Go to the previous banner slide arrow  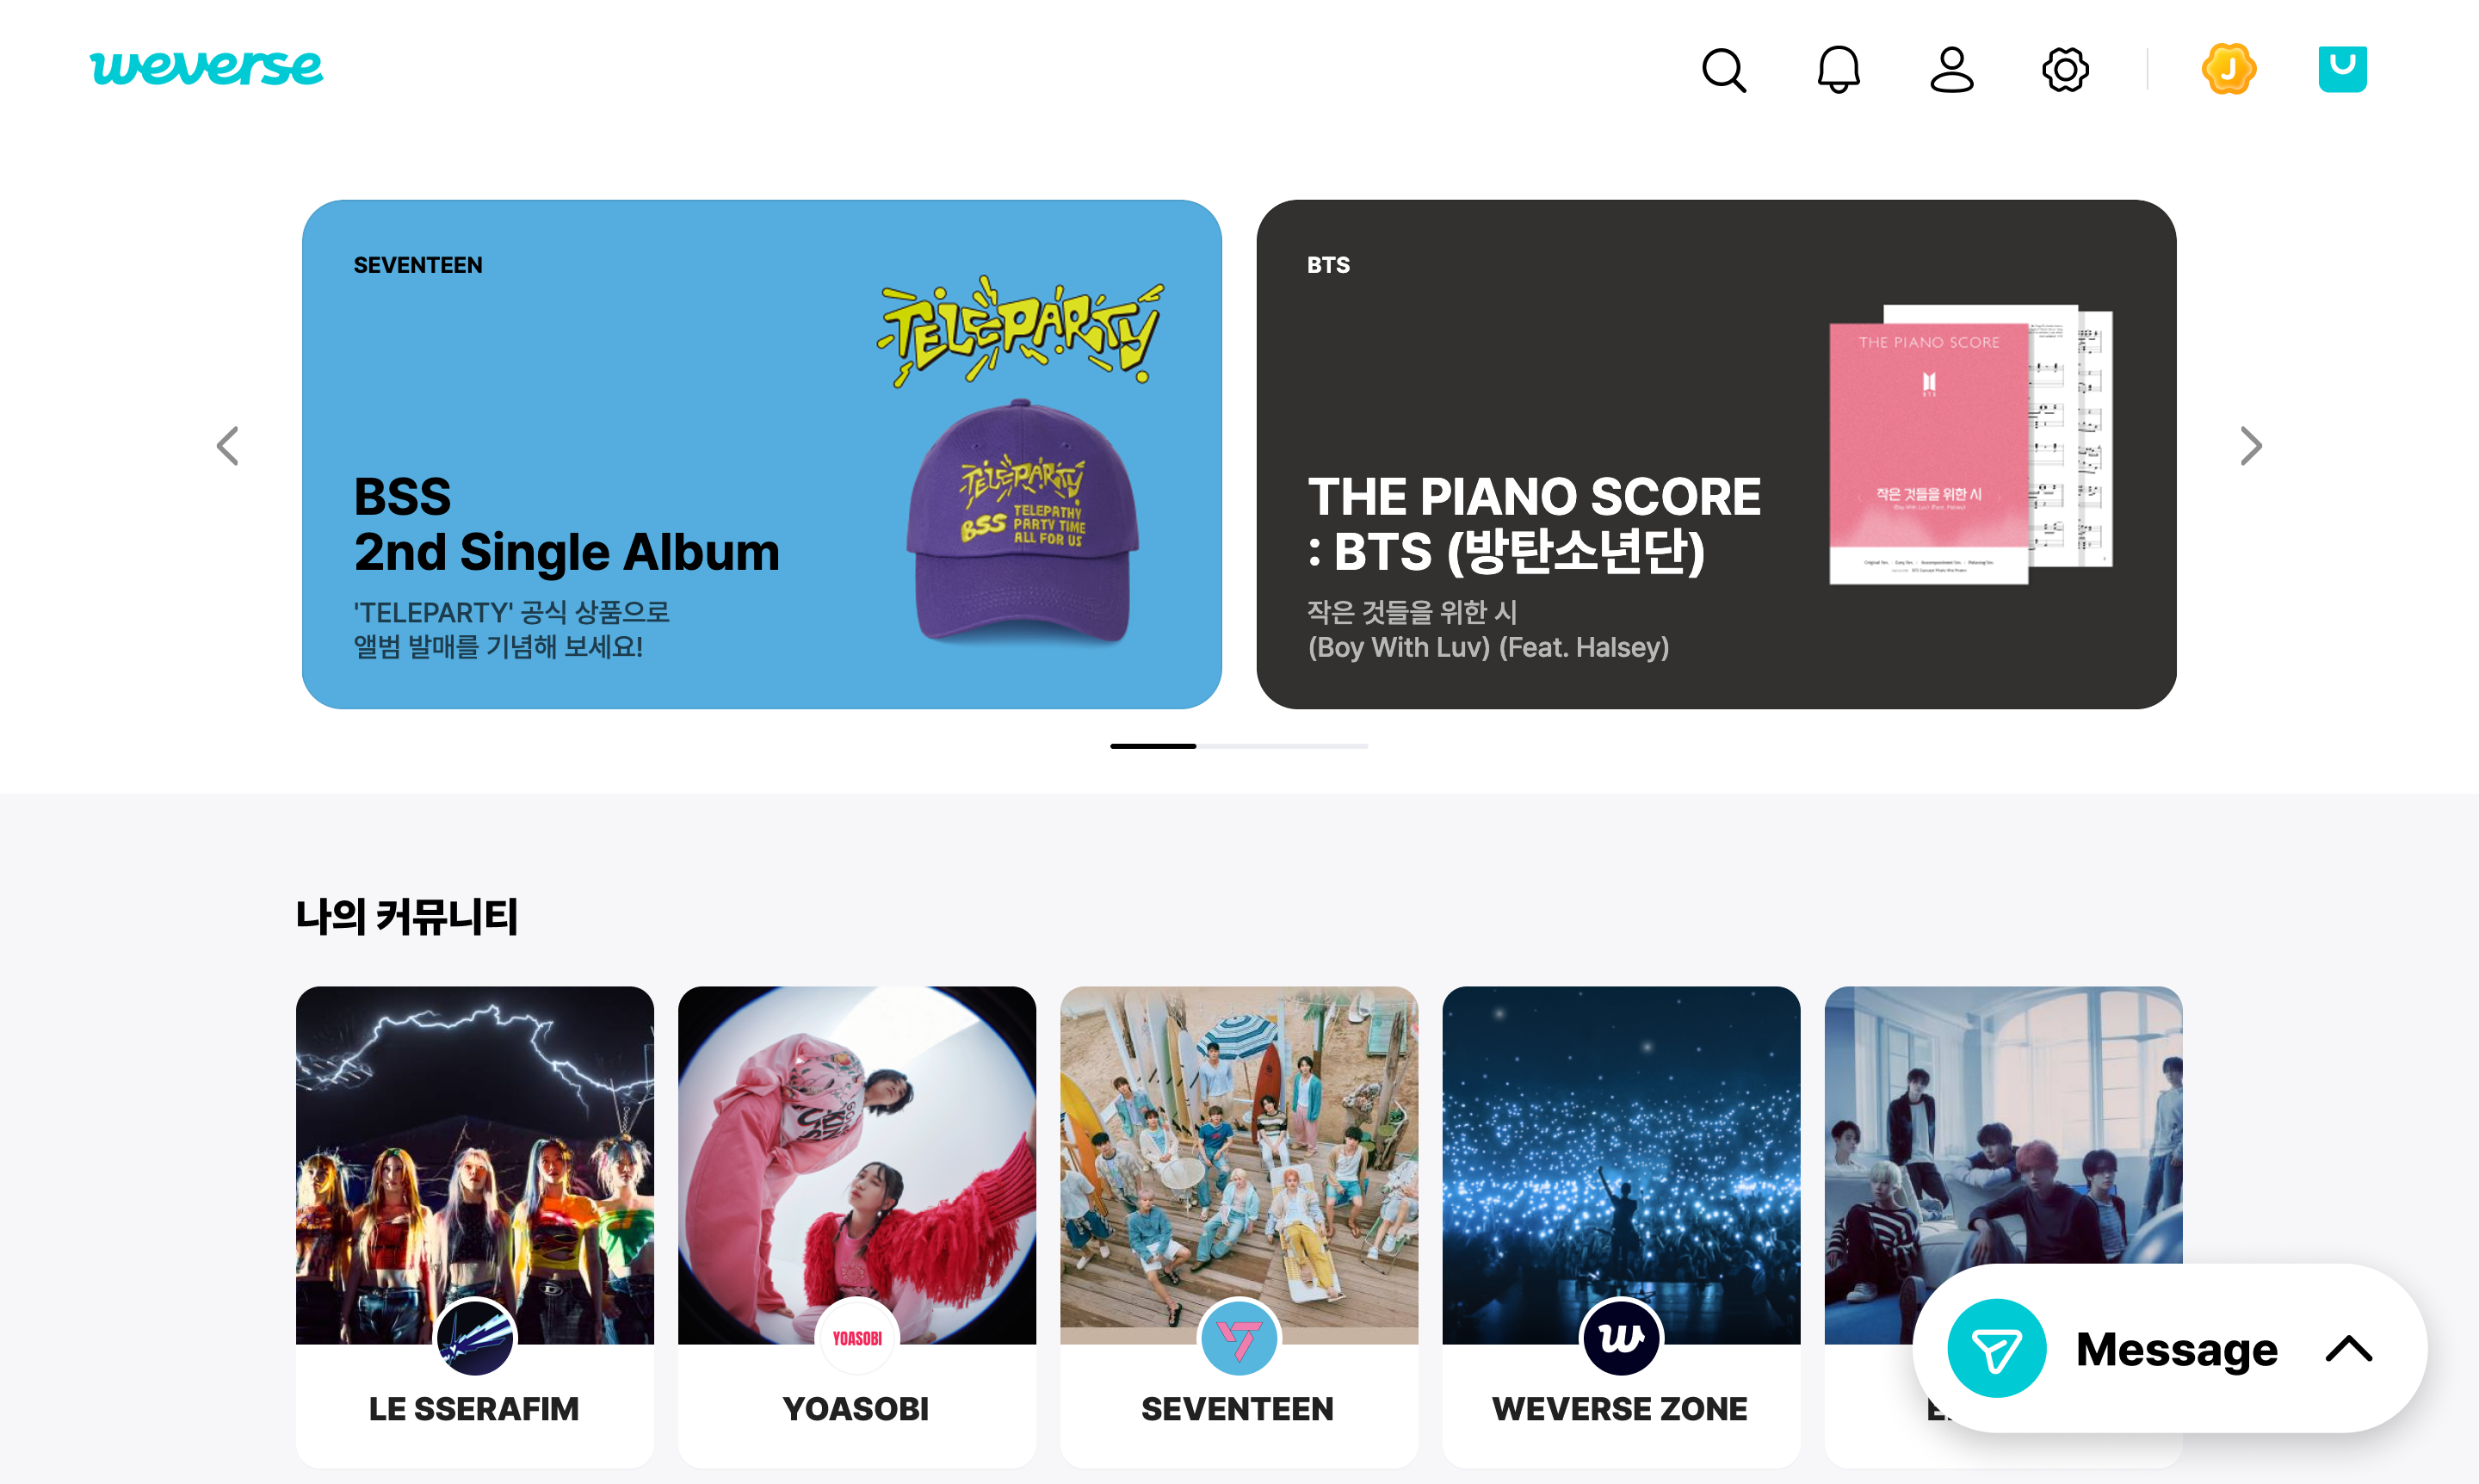[228, 446]
